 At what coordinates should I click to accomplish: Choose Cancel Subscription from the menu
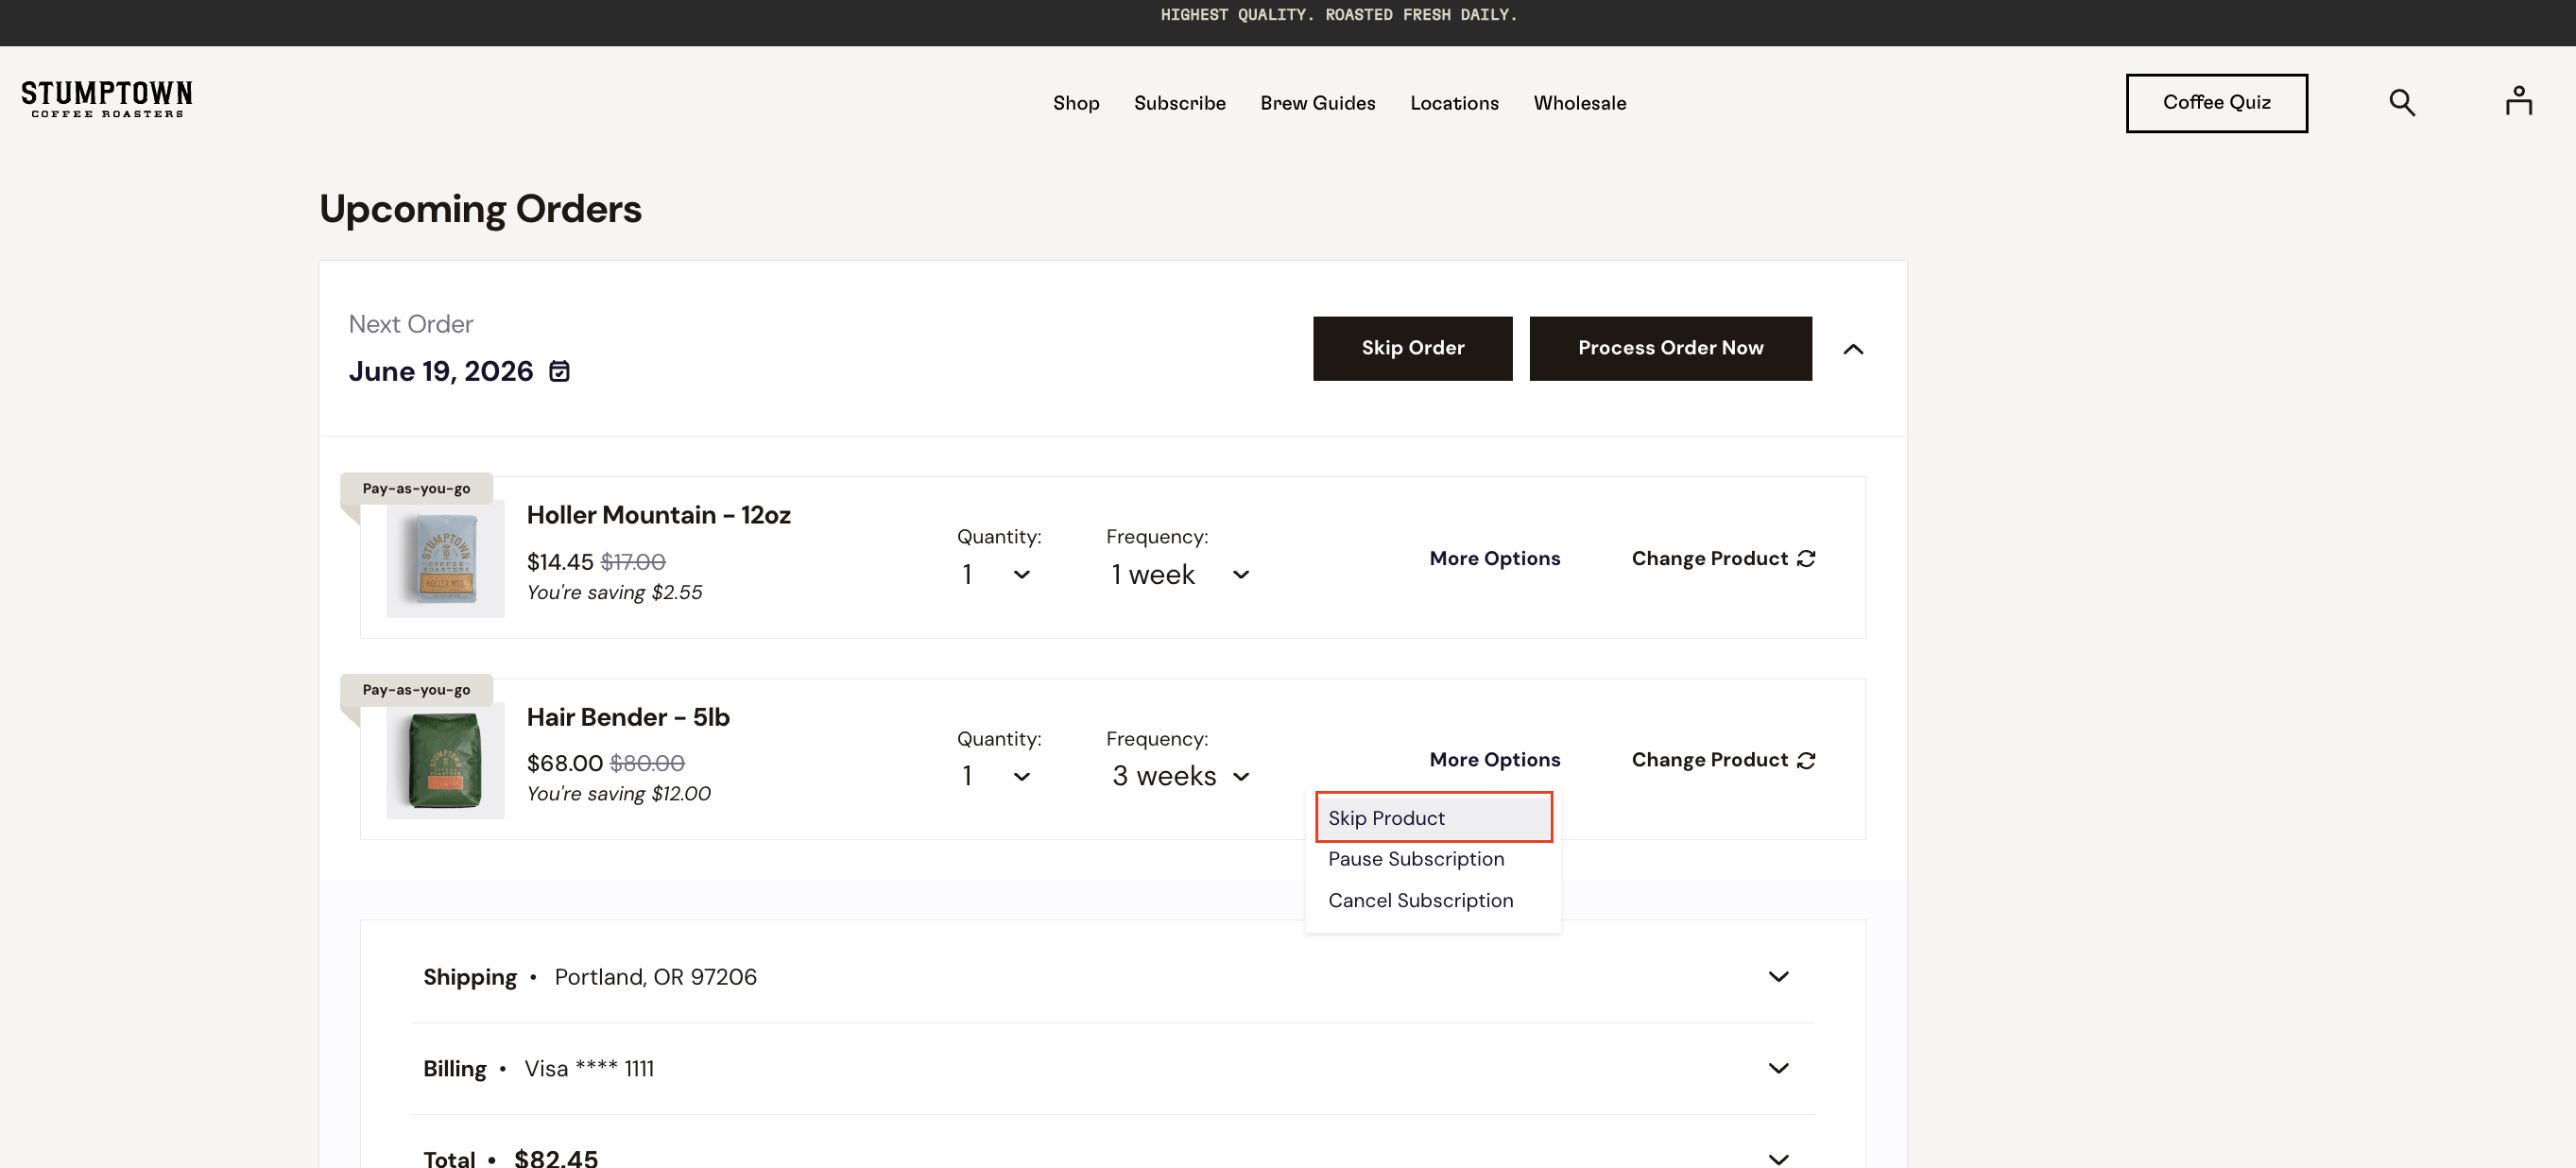click(1433, 900)
